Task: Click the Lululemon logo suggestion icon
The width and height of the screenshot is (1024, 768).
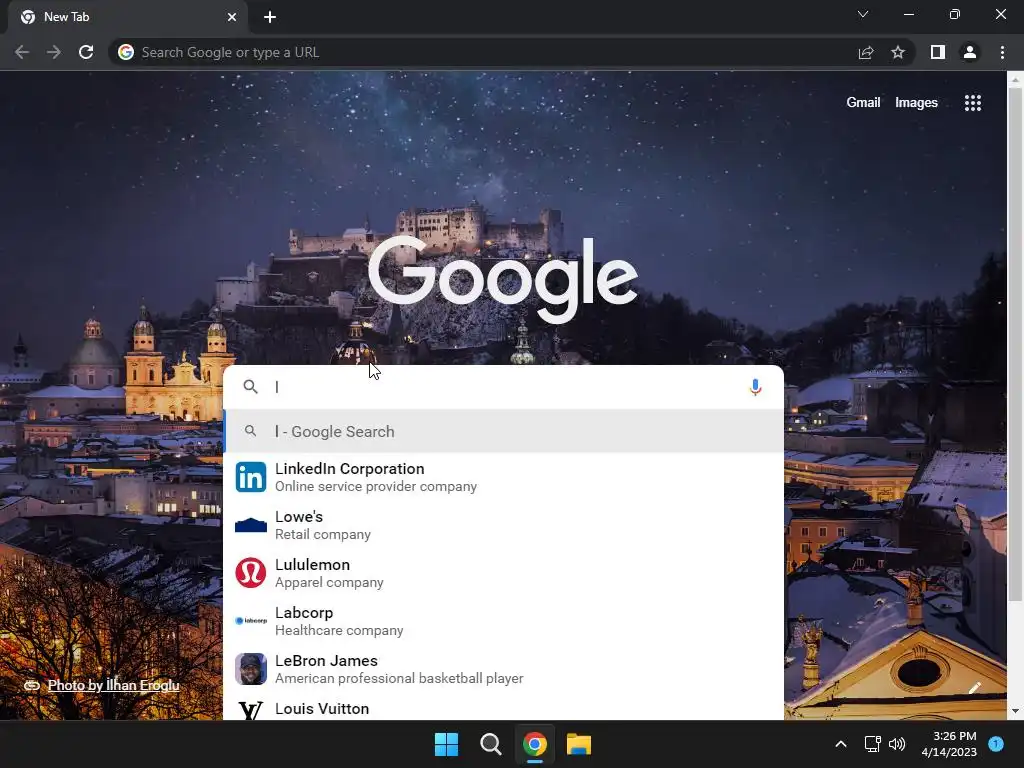Action: [x=251, y=573]
